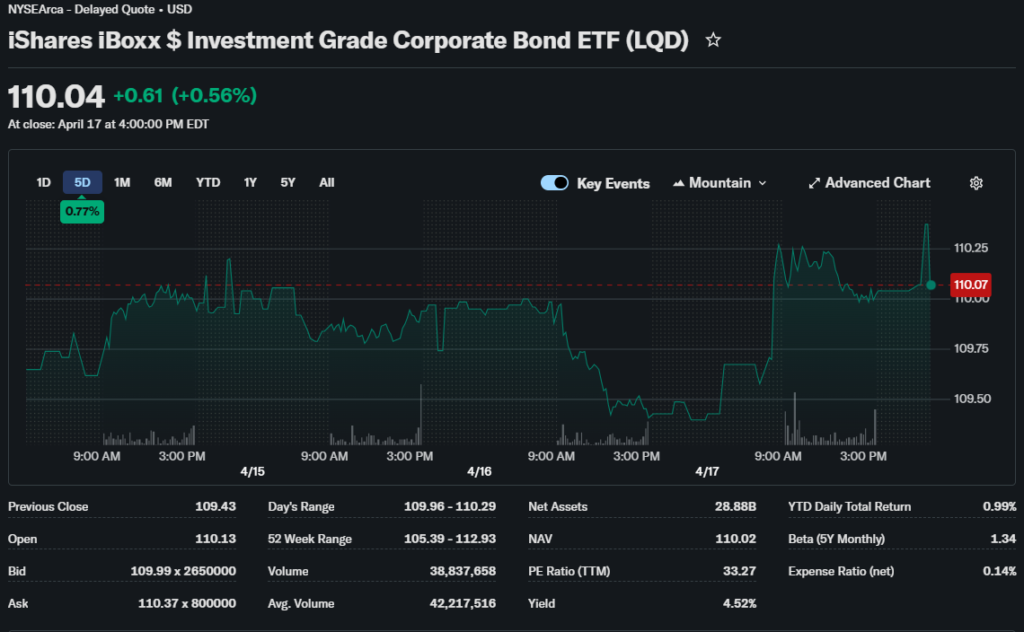This screenshot has width=1024, height=632.
Task: Show the YTD chart range
Action: coord(208,182)
